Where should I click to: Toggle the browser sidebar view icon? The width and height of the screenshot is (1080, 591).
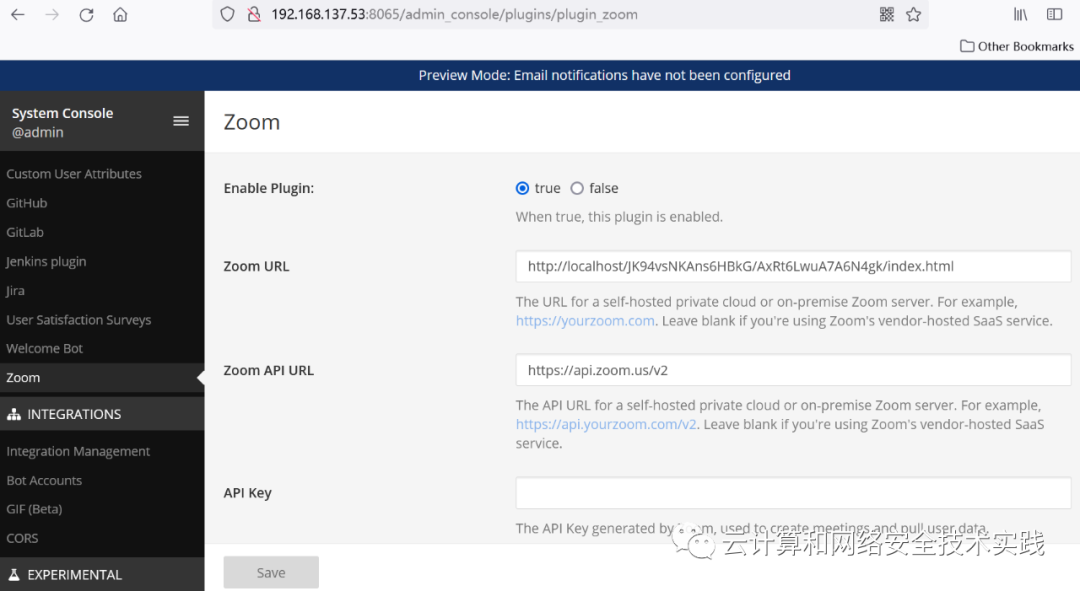1054,14
